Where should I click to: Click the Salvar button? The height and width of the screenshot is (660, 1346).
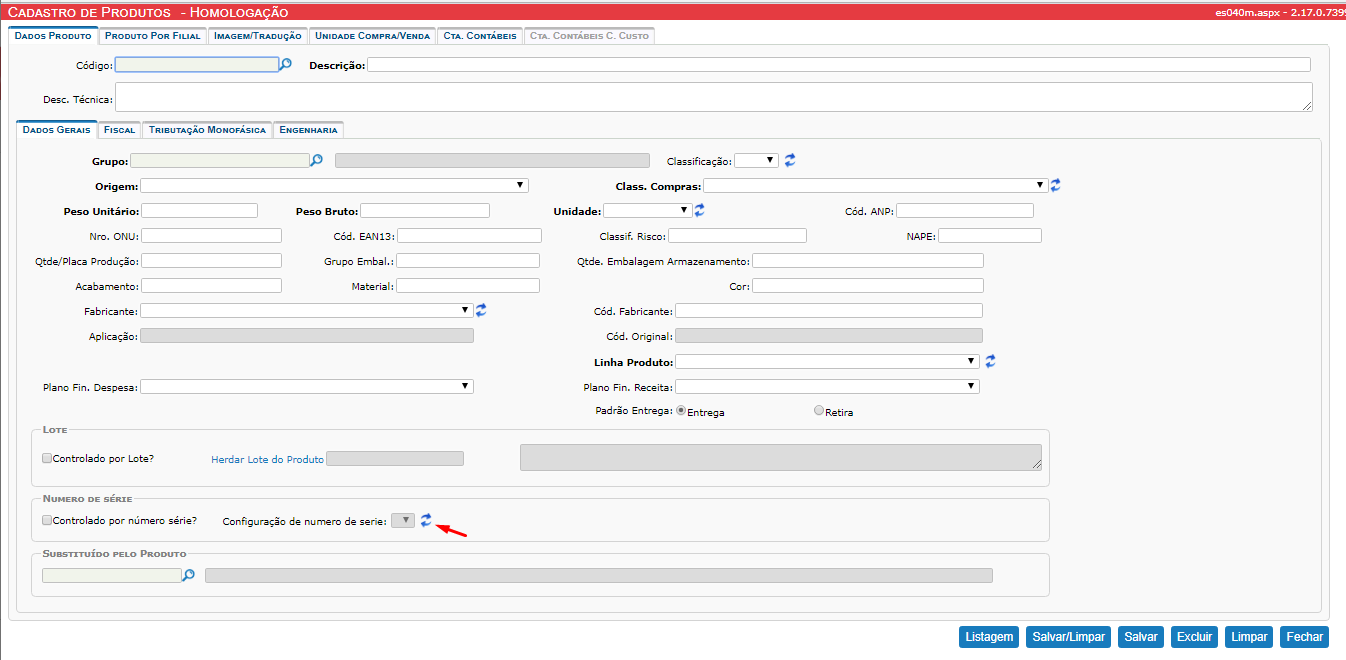(1141, 637)
